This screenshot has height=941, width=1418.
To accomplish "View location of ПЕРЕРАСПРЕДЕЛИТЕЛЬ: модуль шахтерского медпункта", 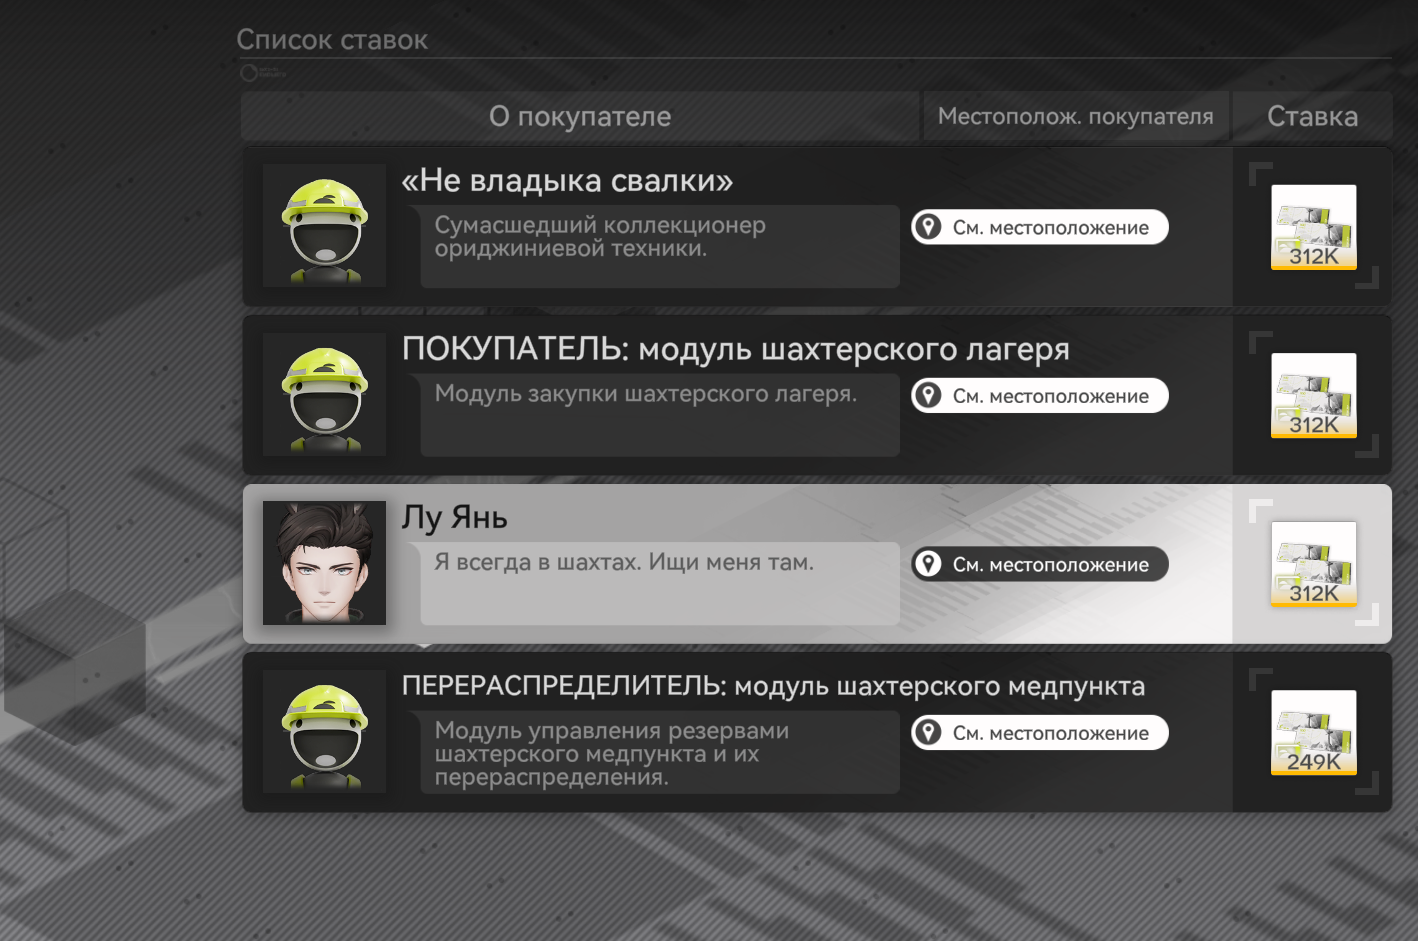I will pos(1040,732).
